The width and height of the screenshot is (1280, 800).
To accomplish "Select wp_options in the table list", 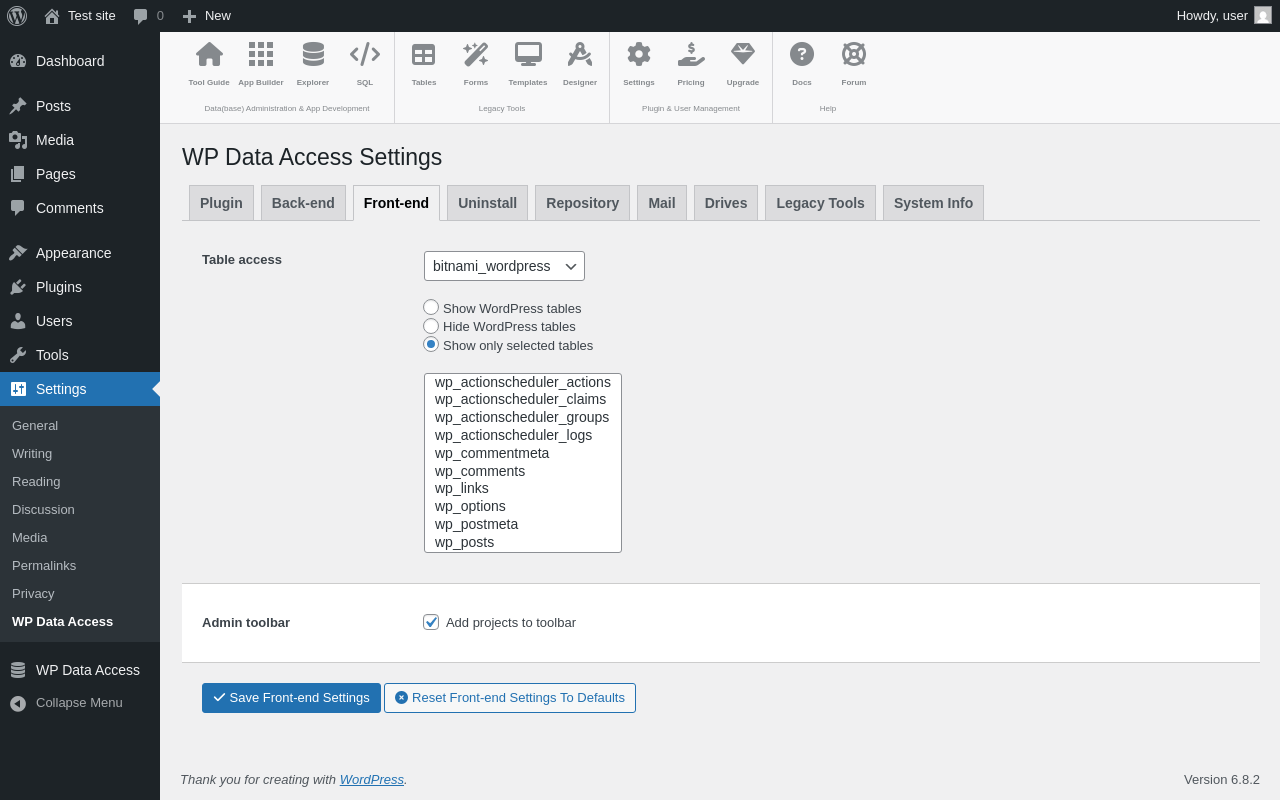I will 522,506.
